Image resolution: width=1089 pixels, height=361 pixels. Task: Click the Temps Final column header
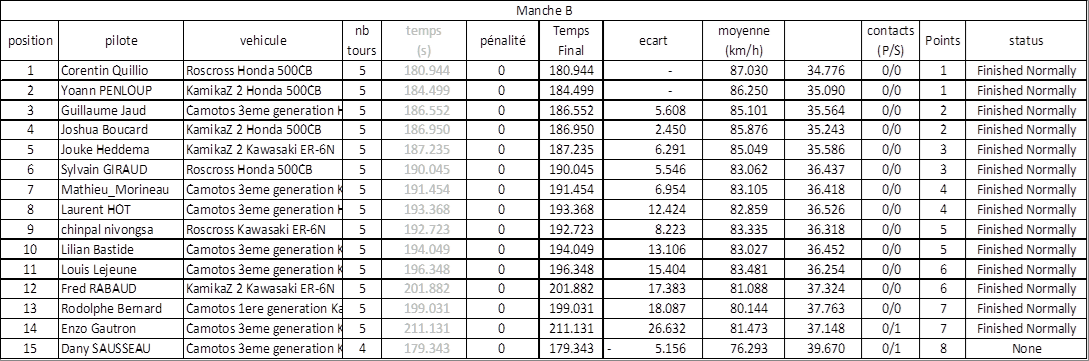click(570, 40)
